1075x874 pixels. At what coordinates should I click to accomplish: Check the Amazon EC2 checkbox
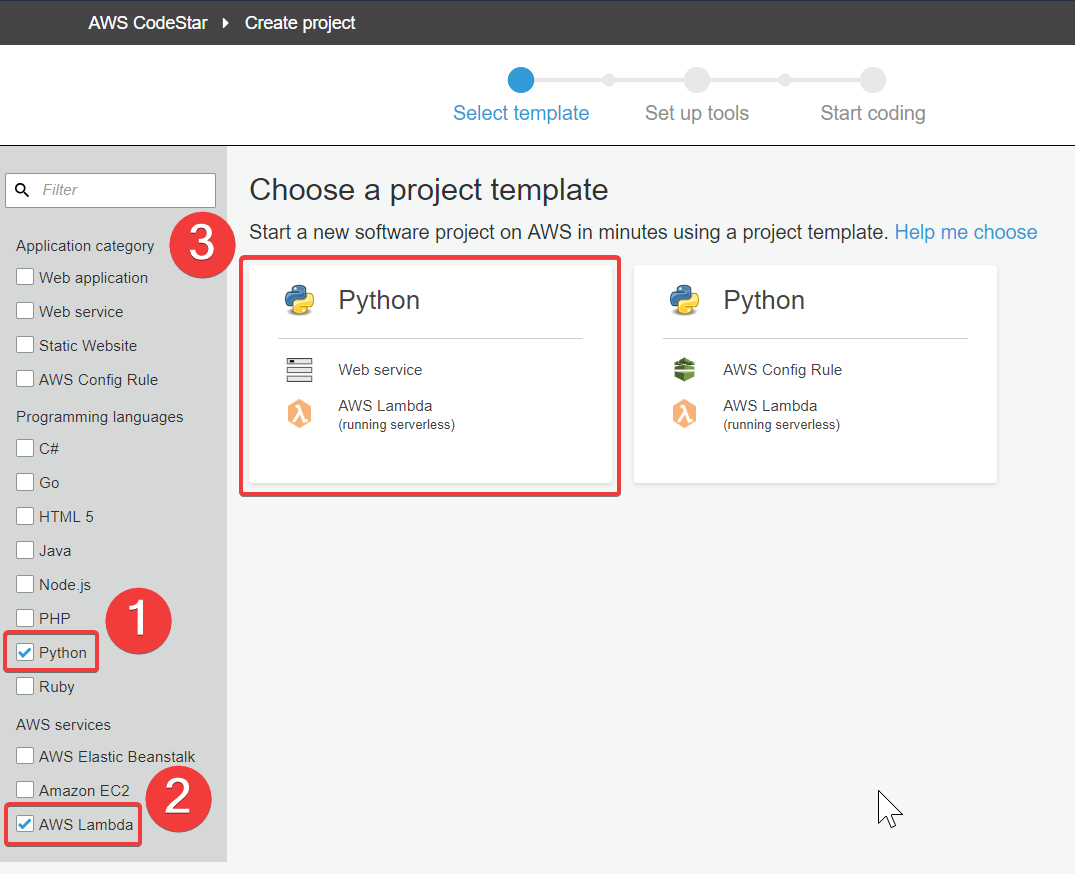tap(25, 790)
